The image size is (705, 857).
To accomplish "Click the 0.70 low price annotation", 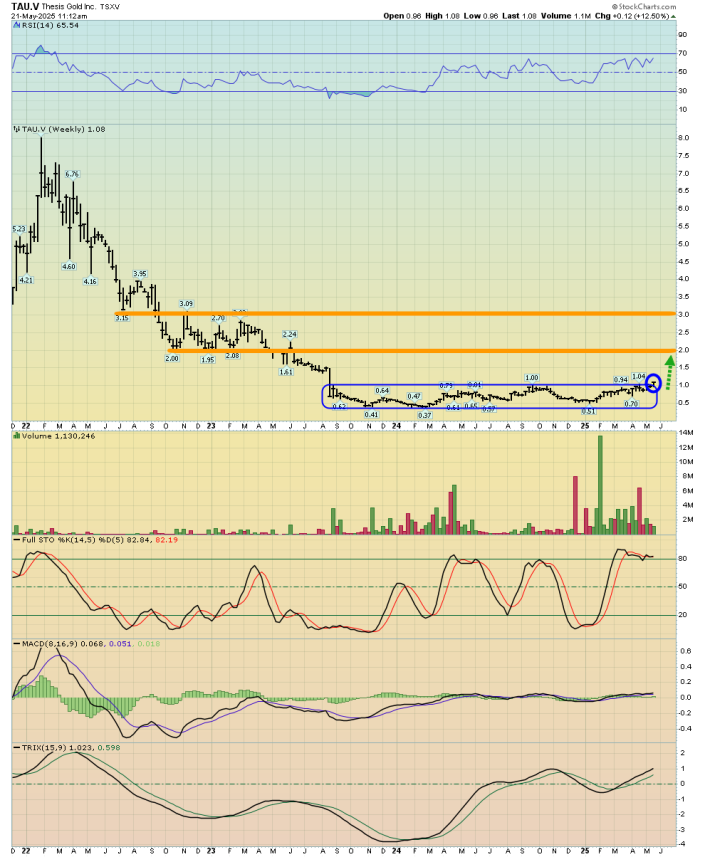I will pyautogui.click(x=631, y=404).
